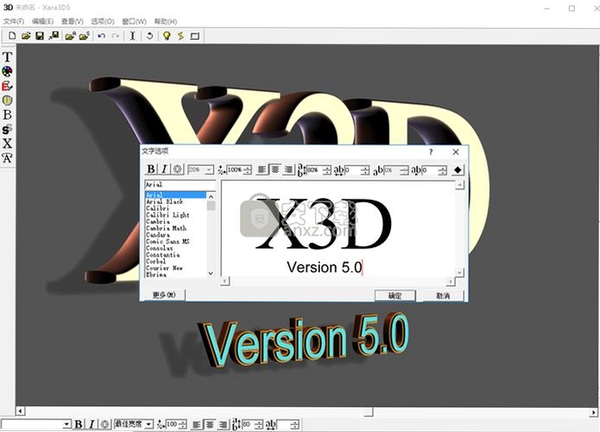This screenshot has width=600, height=432.
Task: Select Courier New in the font list
Action: point(165,268)
